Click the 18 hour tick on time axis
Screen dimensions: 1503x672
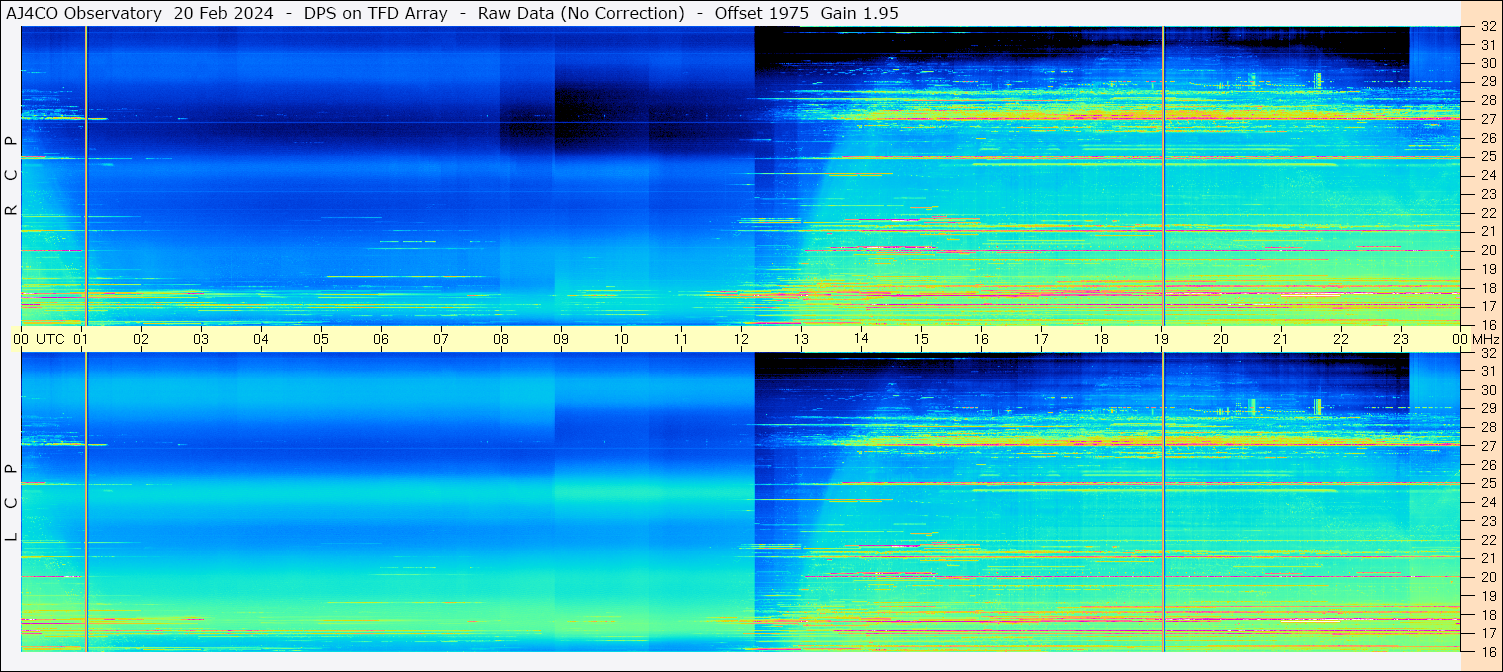(x=1101, y=339)
